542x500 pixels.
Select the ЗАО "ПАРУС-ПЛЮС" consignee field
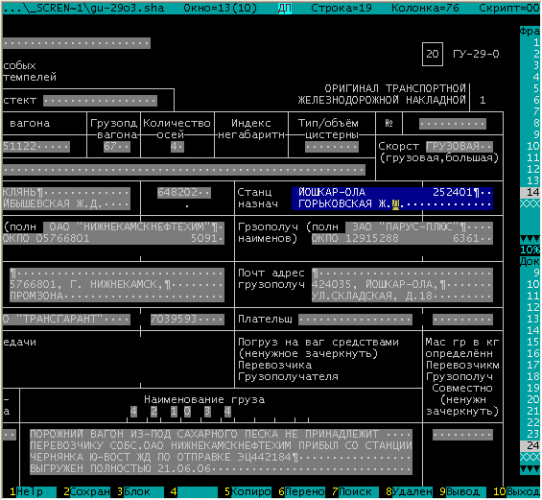[x=419, y=227]
